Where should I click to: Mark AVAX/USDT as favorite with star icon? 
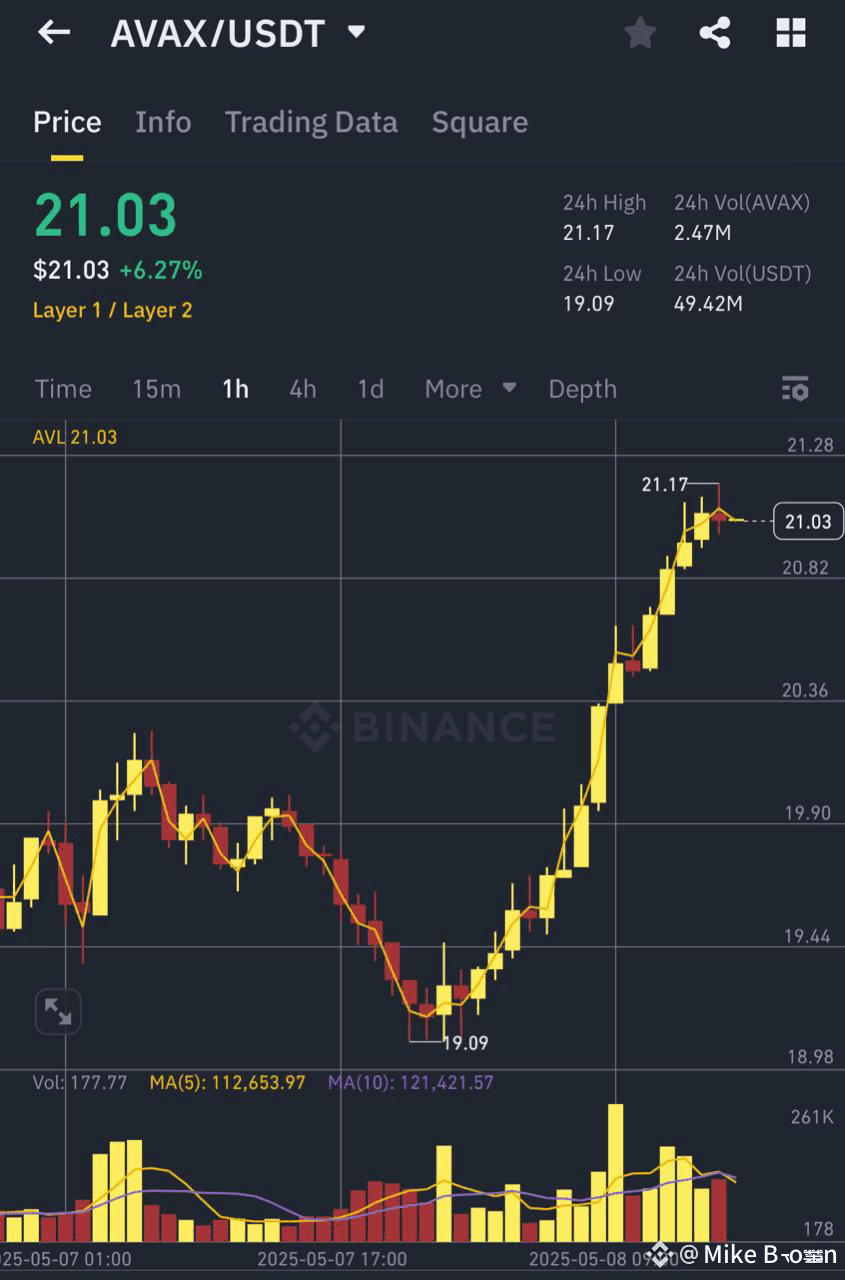639,32
